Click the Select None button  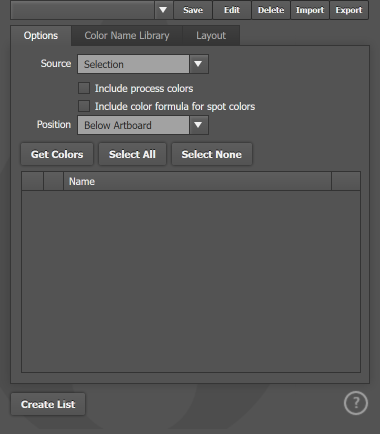pyautogui.click(x=212, y=154)
